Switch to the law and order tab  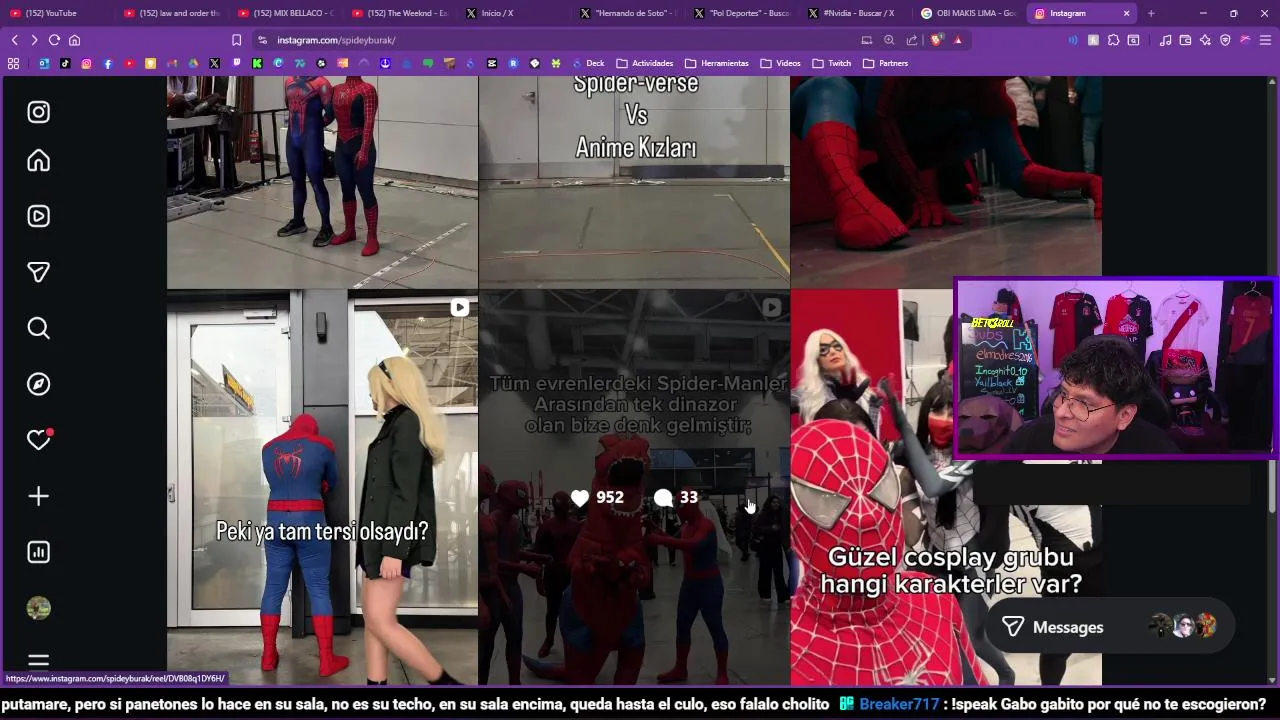tap(172, 13)
